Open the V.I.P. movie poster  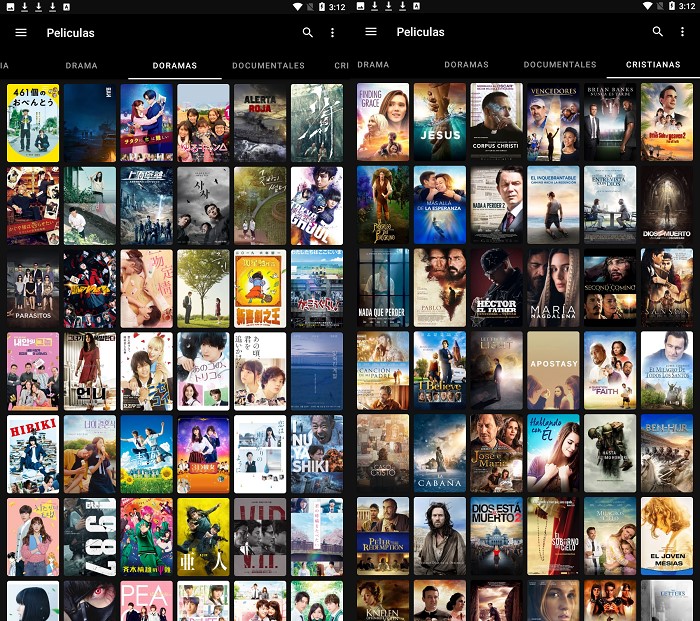pos(260,537)
